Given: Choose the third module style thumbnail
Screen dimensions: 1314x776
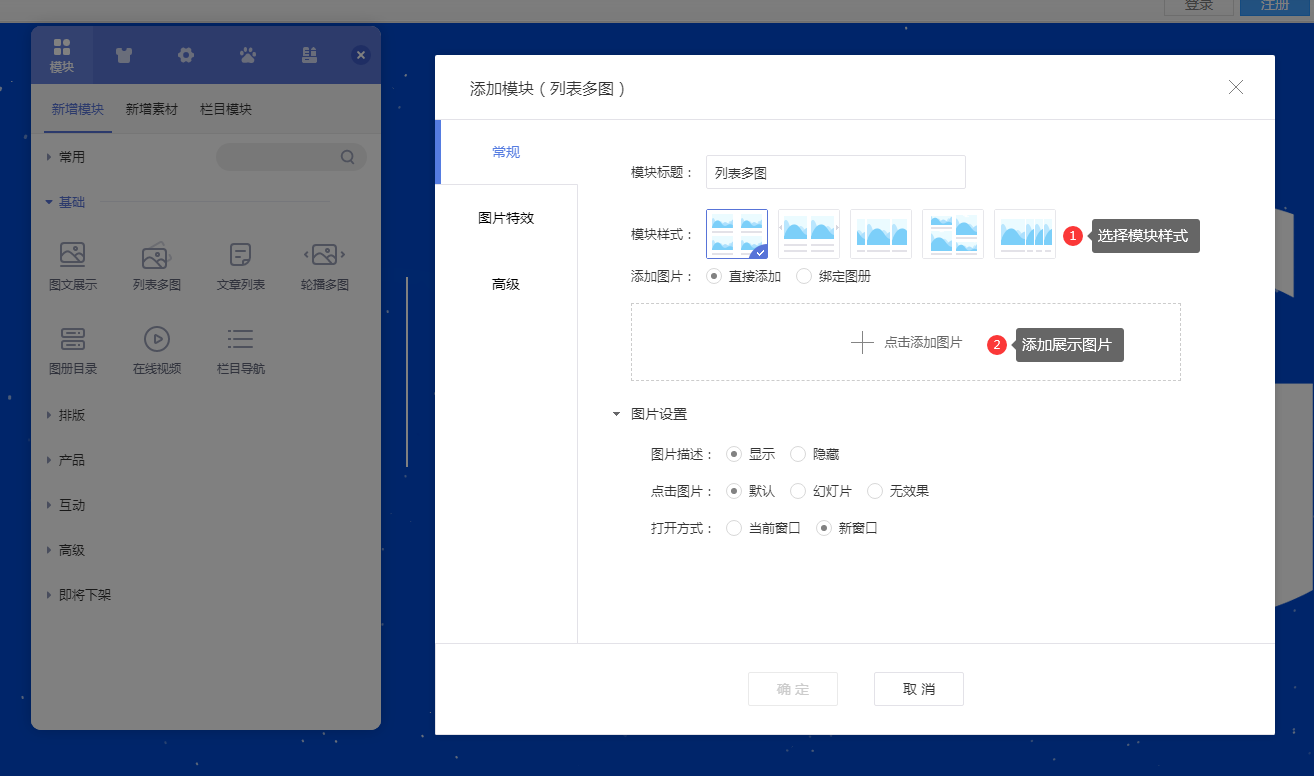Looking at the screenshot, I should pos(881,234).
